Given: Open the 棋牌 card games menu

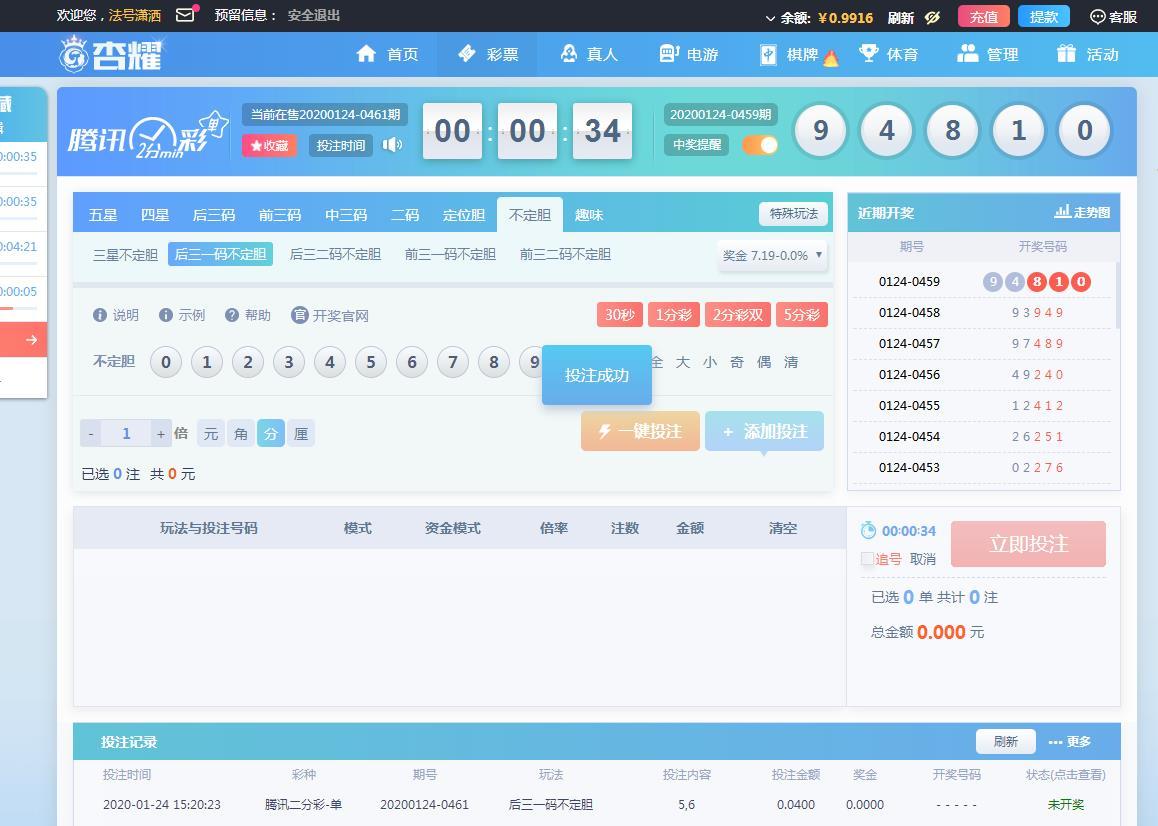Looking at the screenshot, I should [798, 55].
